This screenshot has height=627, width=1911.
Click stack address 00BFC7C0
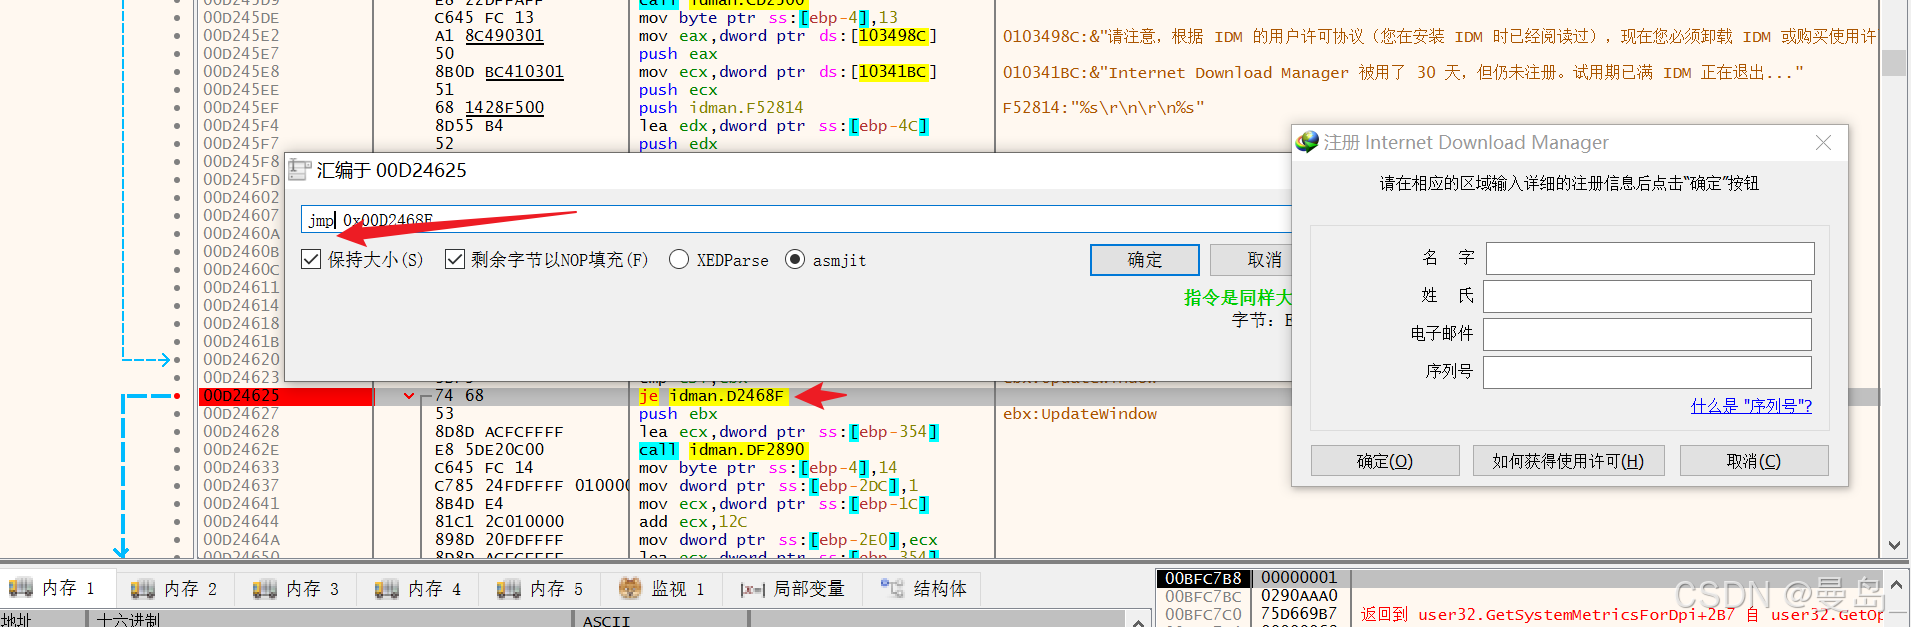click(1203, 614)
